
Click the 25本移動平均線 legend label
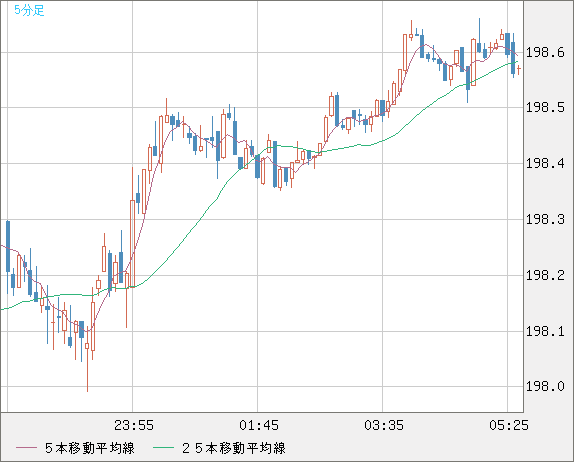coord(234,448)
